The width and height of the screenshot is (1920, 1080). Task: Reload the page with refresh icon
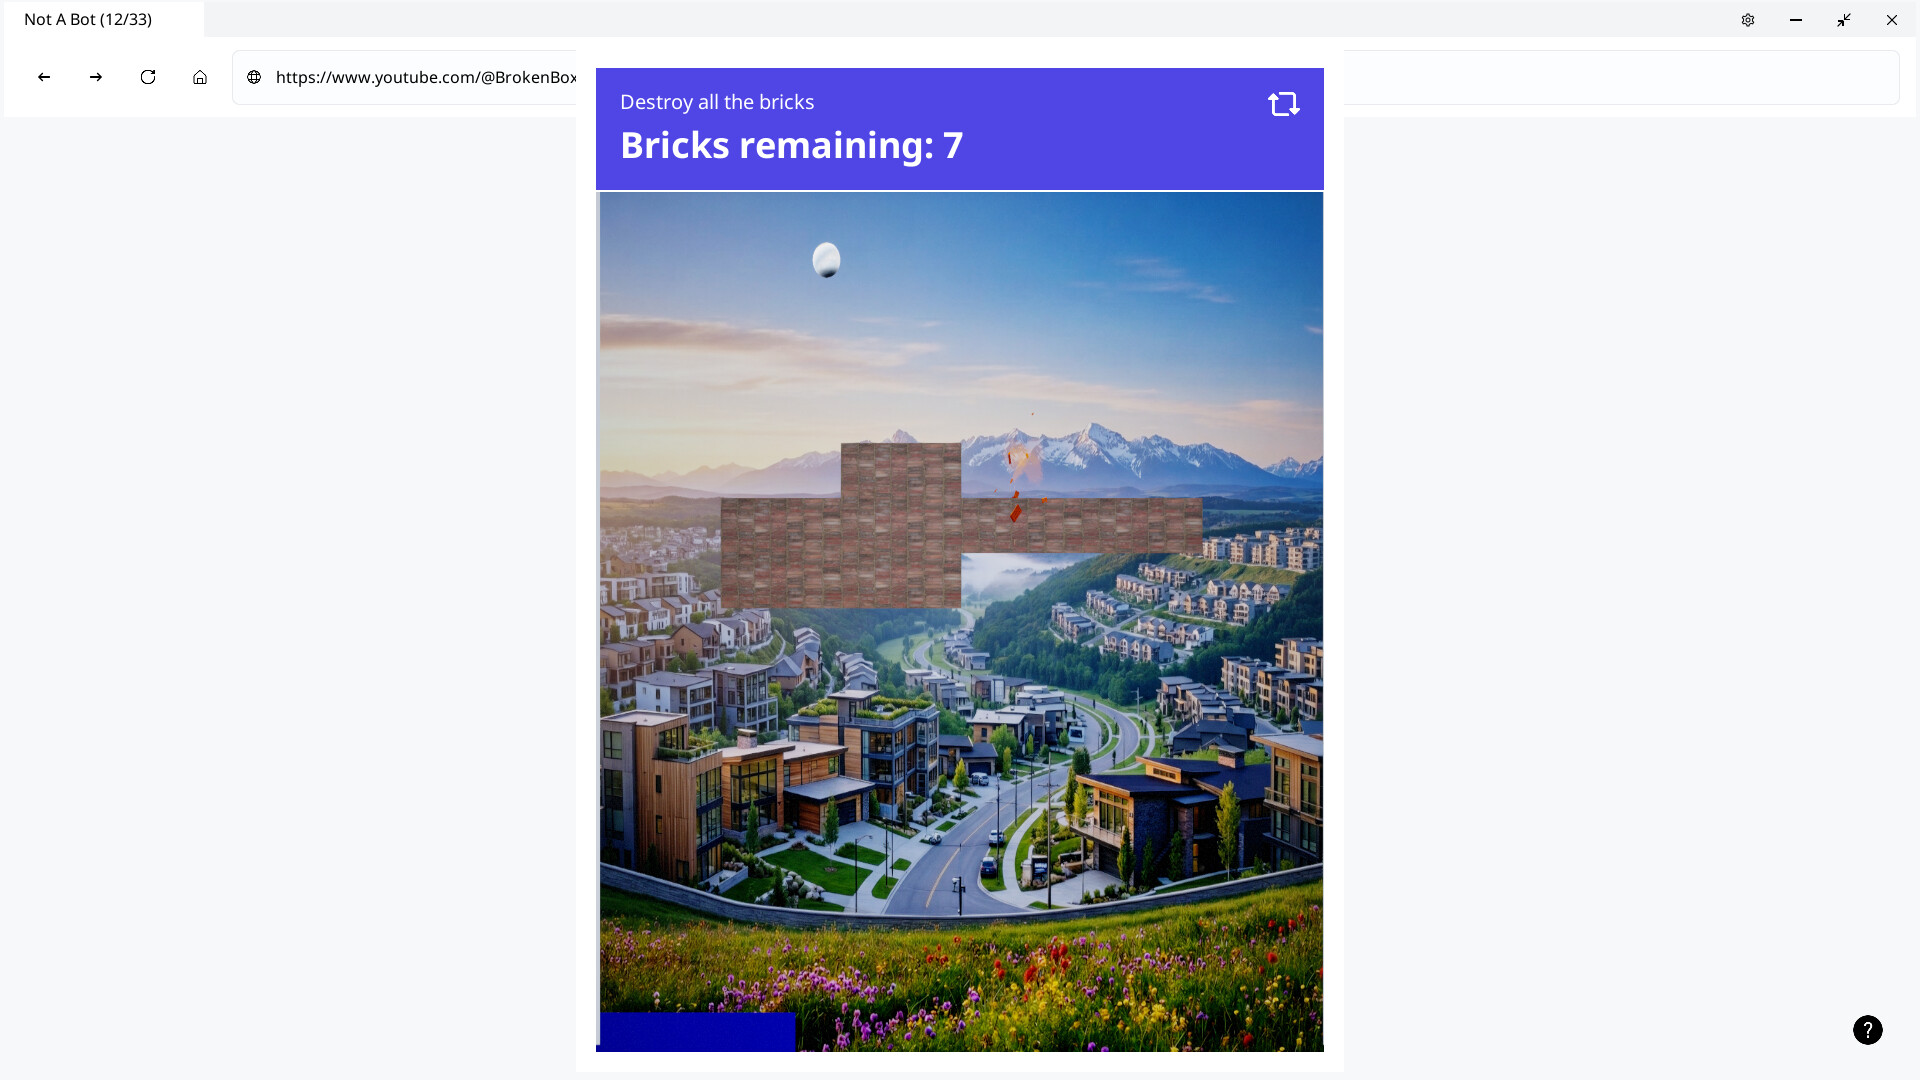coord(148,77)
